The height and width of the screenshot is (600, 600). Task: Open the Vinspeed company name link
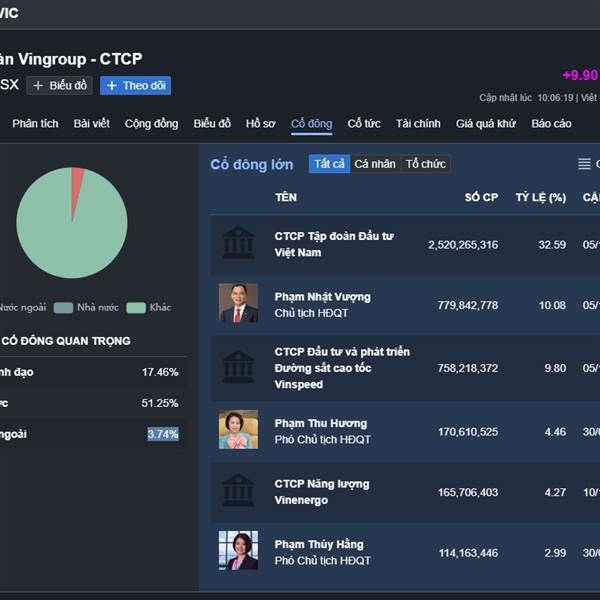[x=342, y=368]
